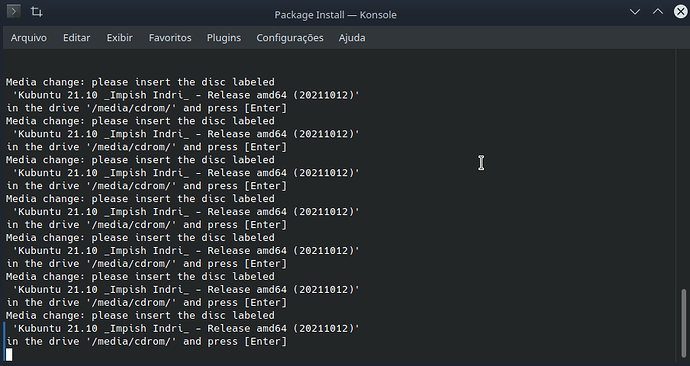The image size is (690, 366).
Task: Open the Configurações menu
Action: click(x=290, y=38)
